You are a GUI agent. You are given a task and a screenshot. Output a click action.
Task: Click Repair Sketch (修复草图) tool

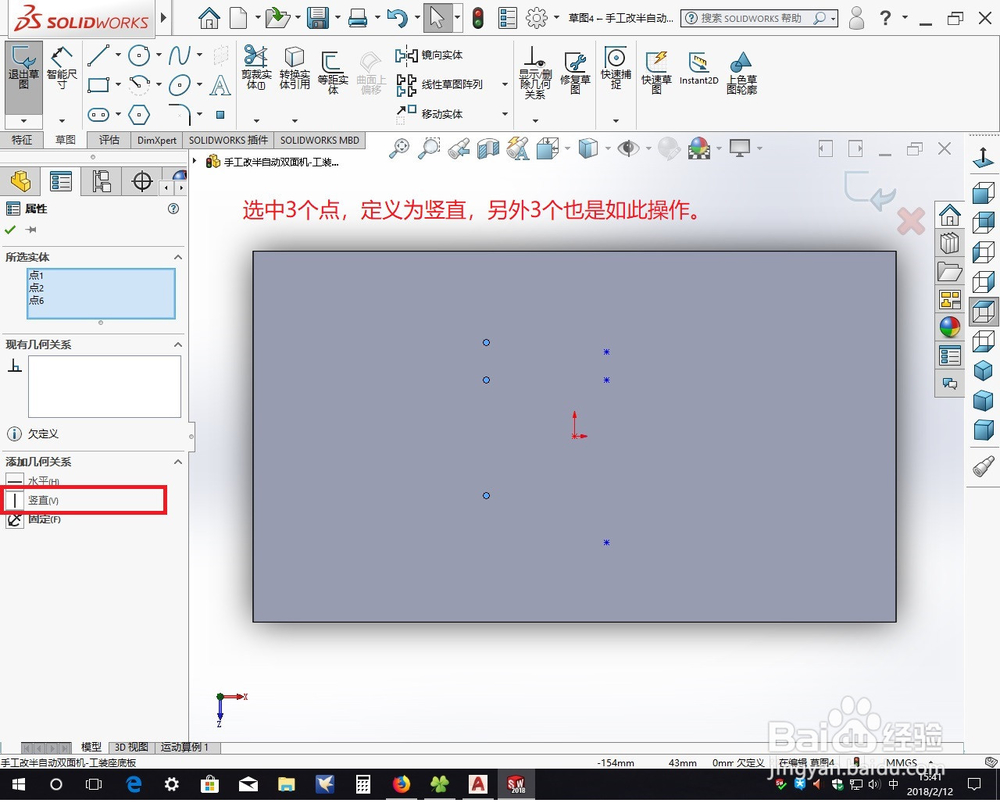[575, 72]
